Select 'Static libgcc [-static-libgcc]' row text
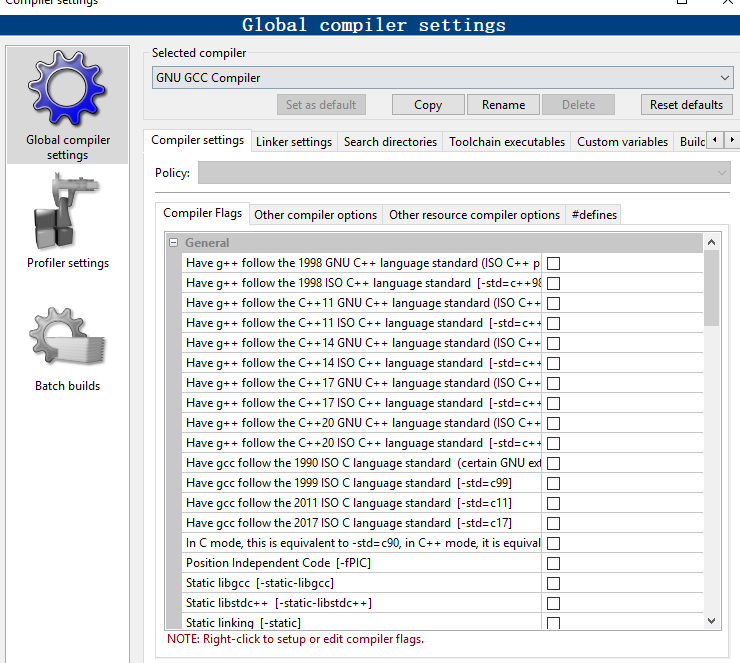This screenshot has width=740, height=663. pyautogui.click(x=260, y=583)
